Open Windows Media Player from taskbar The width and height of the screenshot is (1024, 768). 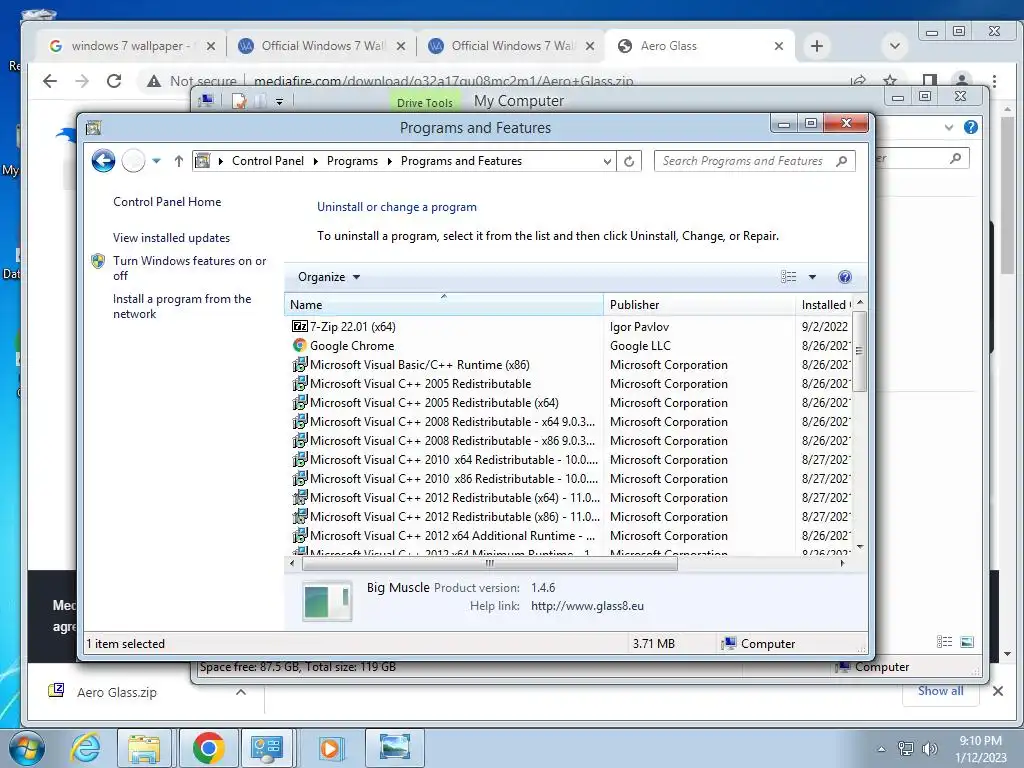point(329,748)
